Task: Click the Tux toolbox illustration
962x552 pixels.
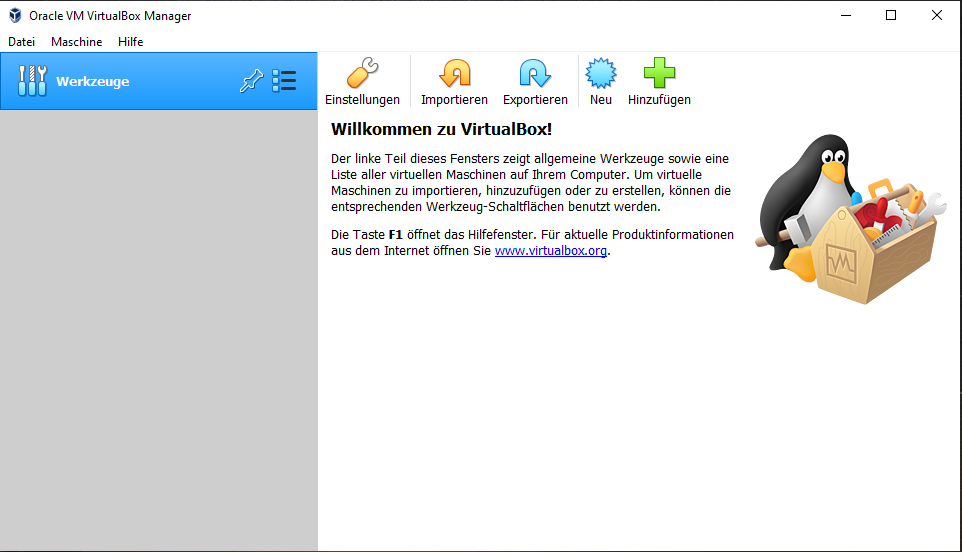Action: point(851,219)
